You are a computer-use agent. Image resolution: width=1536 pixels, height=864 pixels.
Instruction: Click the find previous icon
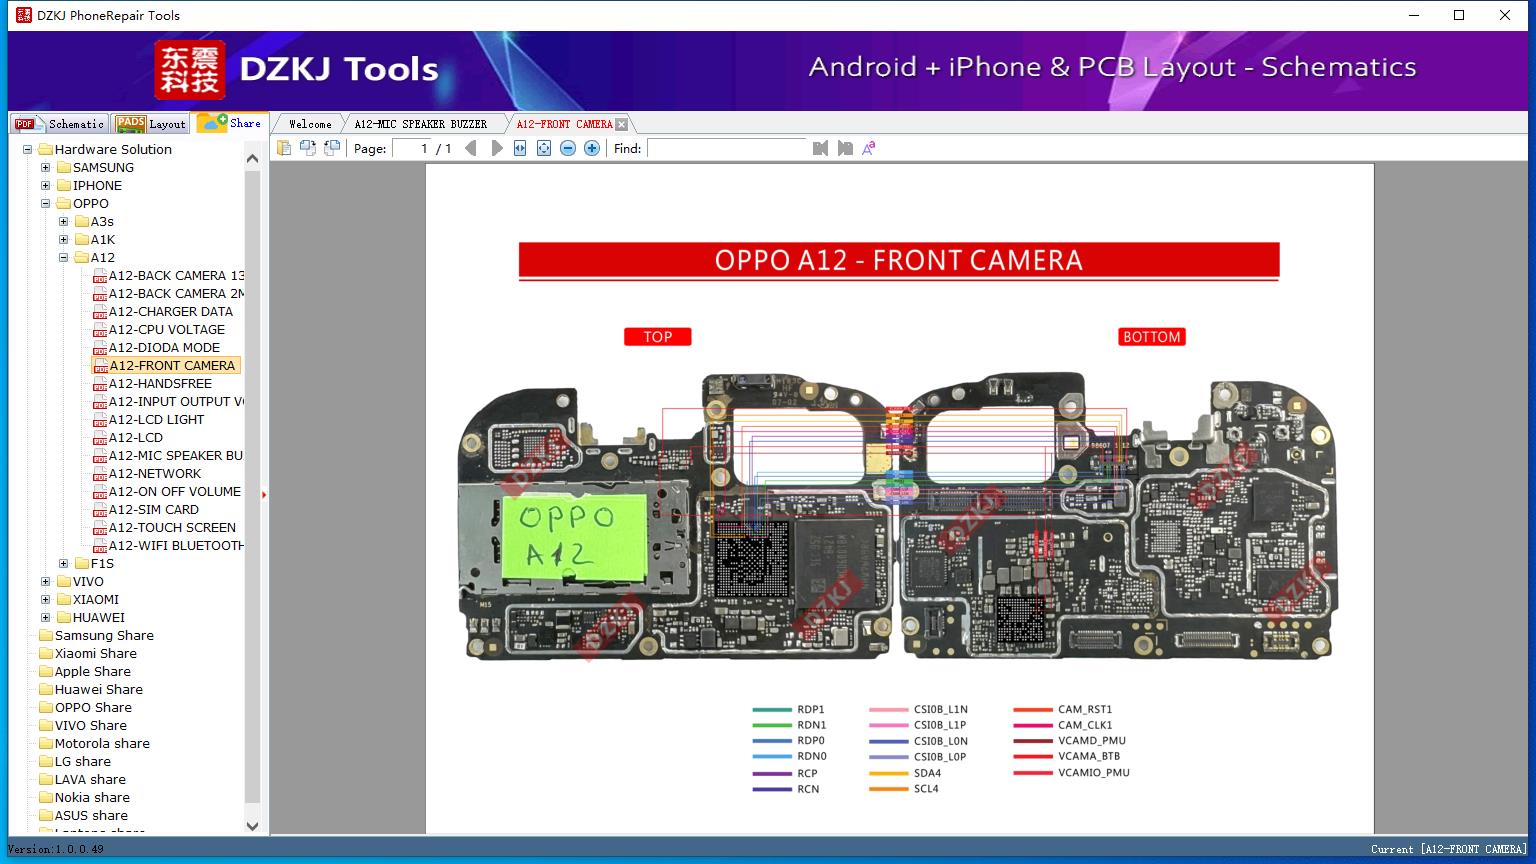pyautogui.click(x=821, y=148)
